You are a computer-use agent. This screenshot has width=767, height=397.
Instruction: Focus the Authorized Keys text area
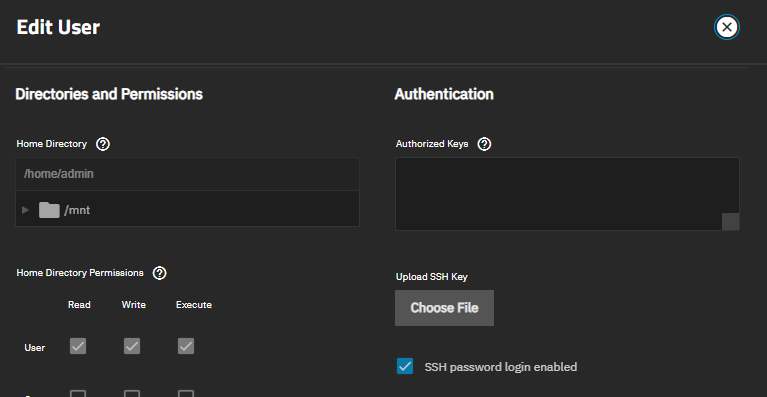point(567,194)
